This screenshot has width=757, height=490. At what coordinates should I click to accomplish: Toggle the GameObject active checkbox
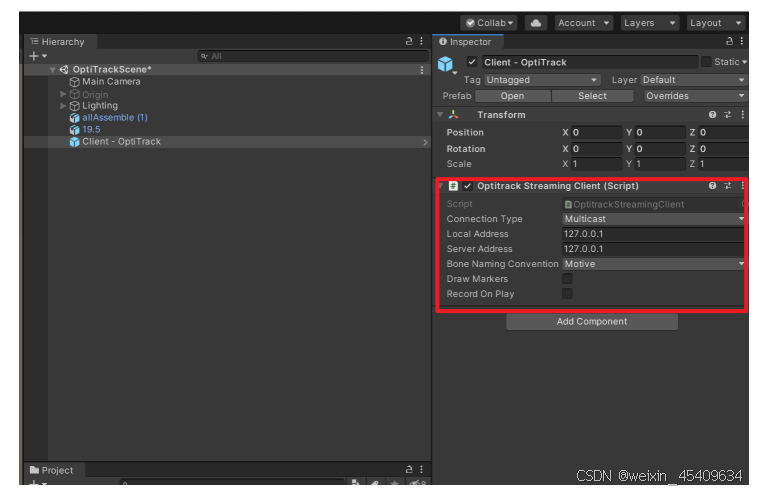coord(472,62)
